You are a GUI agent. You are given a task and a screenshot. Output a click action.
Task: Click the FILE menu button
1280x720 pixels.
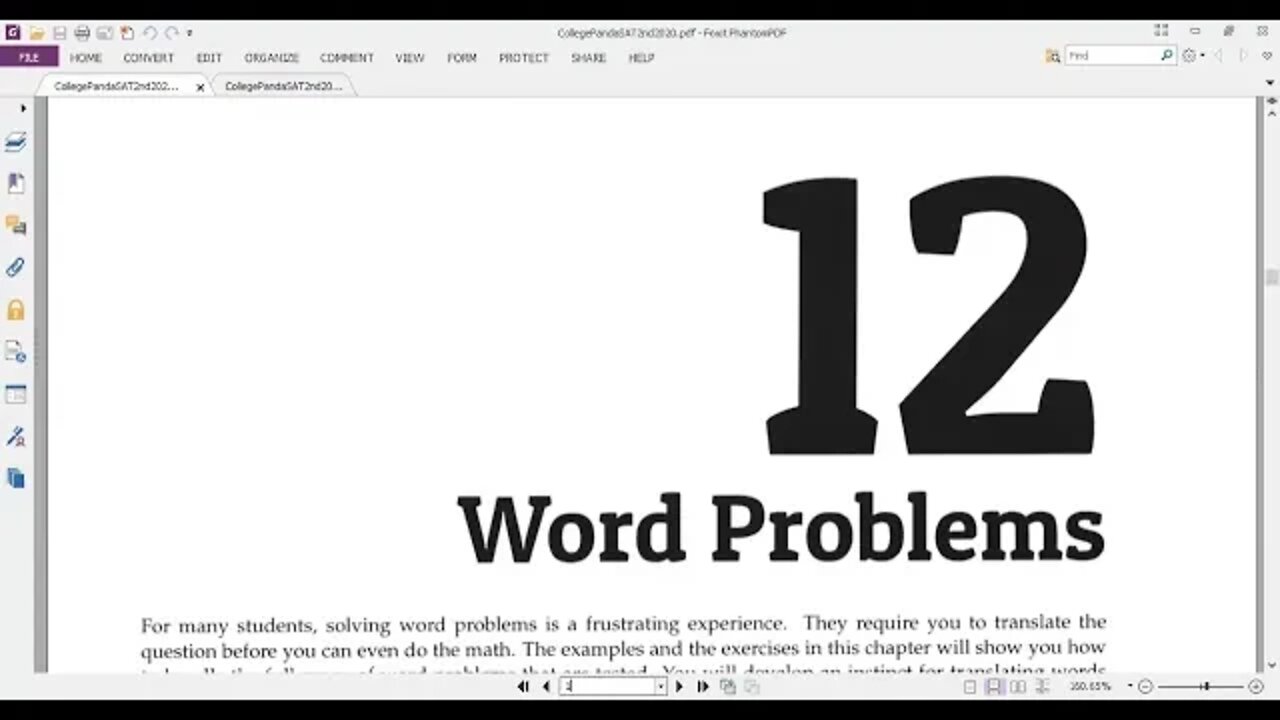(29, 57)
